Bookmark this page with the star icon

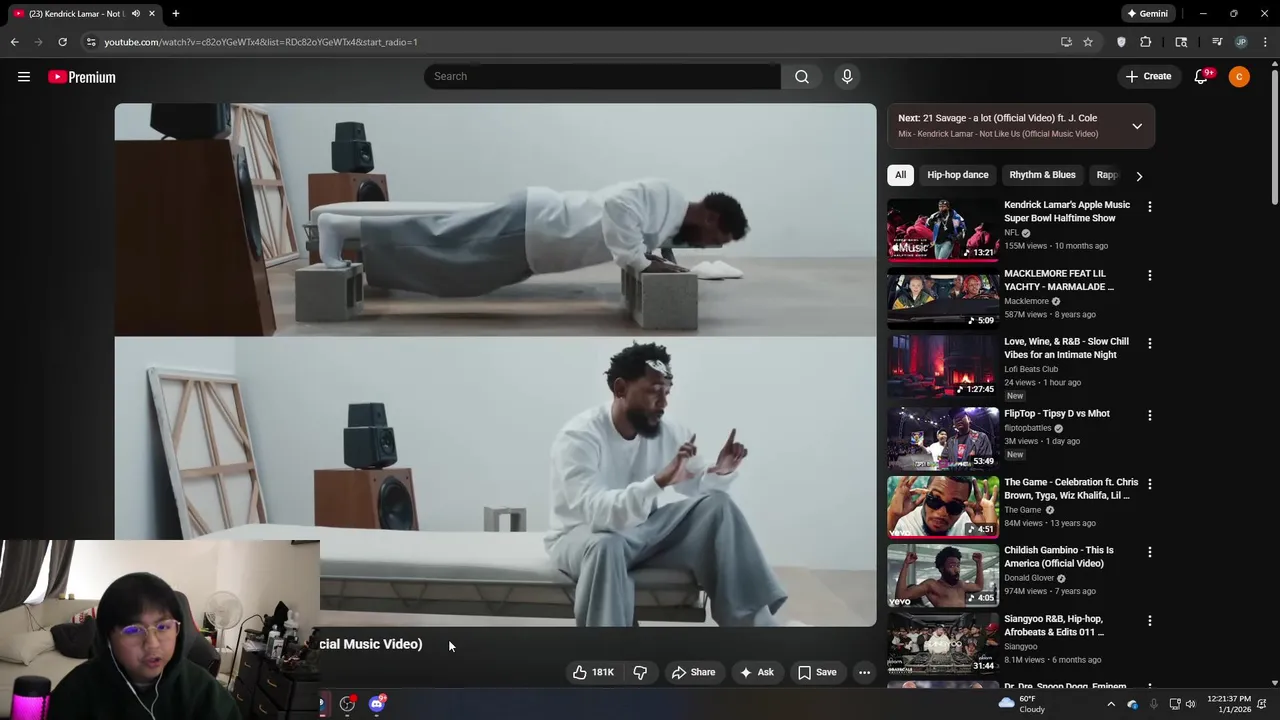(1088, 42)
